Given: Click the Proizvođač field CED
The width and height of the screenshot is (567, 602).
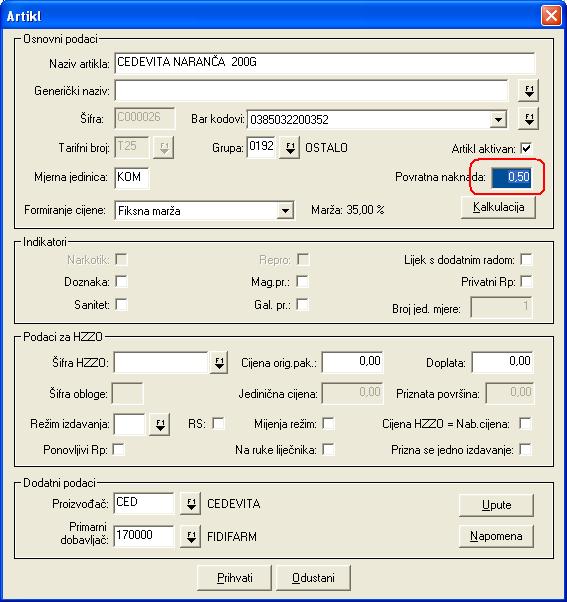Looking at the screenshot, I should pyautogui.click(x=144, y=503).
